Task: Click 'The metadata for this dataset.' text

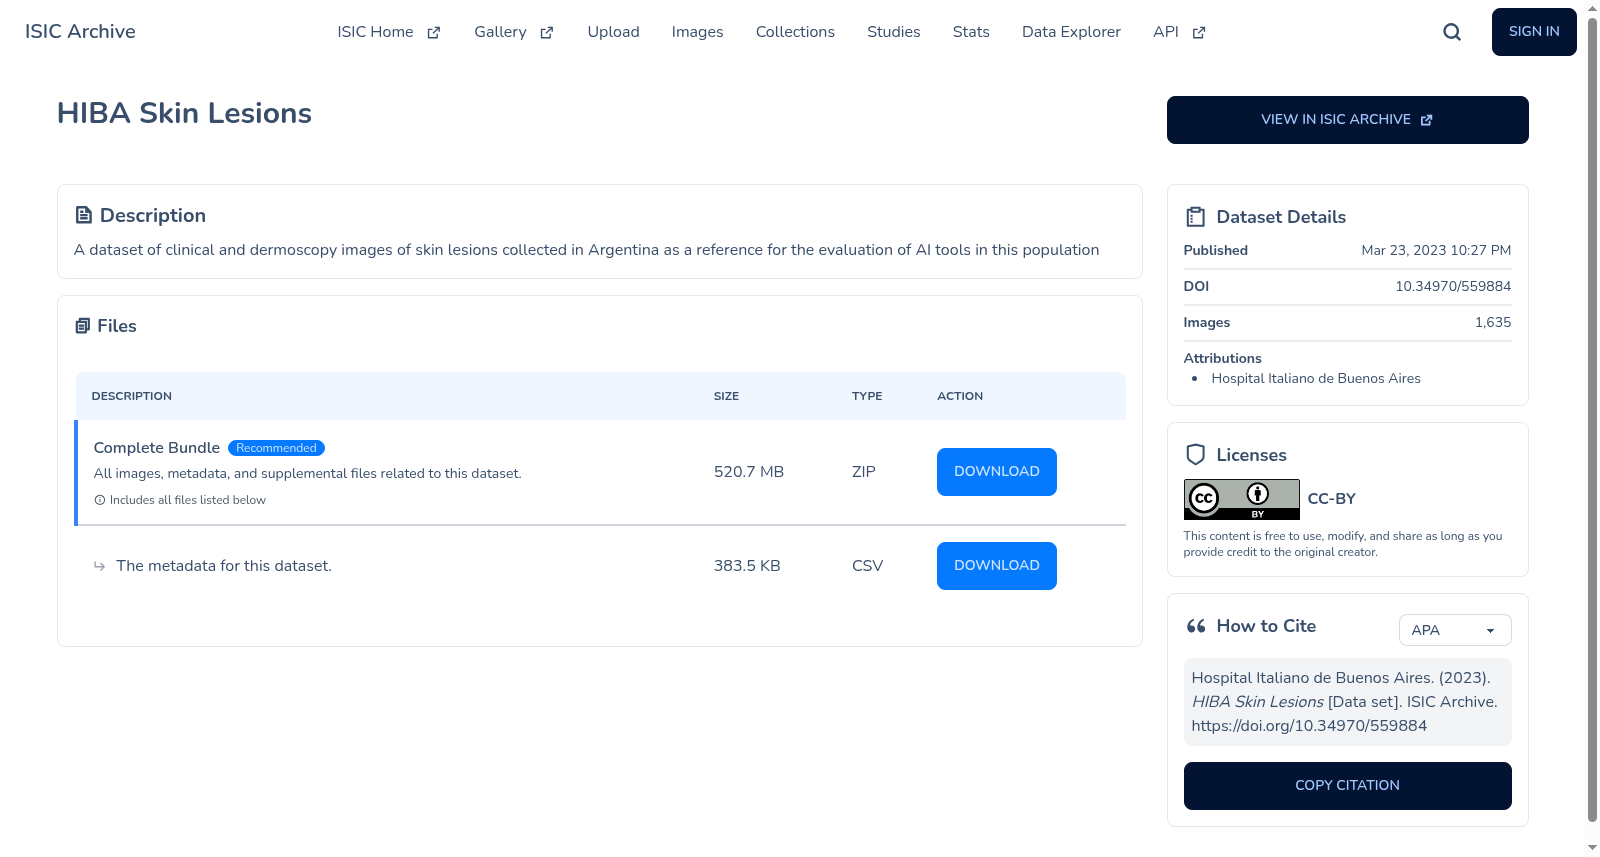Action: tap(224, 566)
